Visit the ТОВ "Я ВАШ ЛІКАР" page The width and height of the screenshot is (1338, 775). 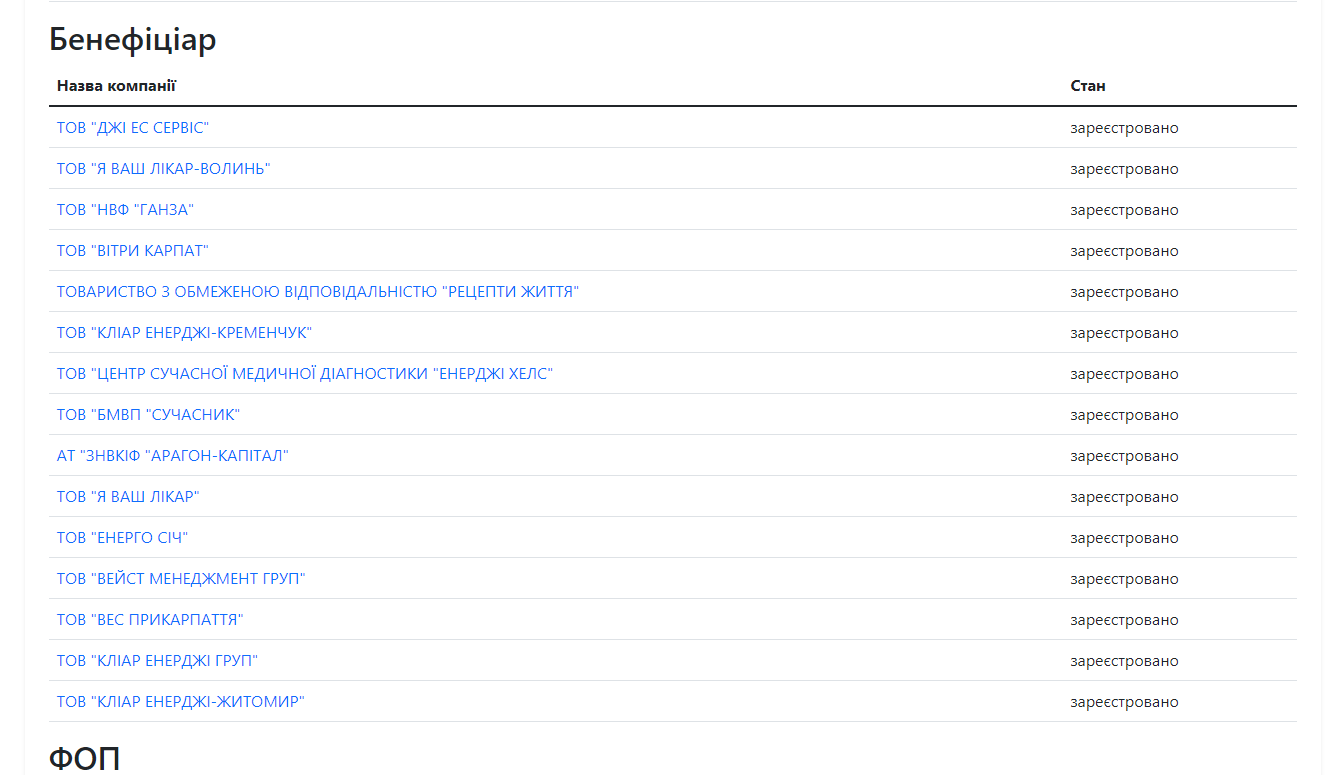(x=128, y=497)
